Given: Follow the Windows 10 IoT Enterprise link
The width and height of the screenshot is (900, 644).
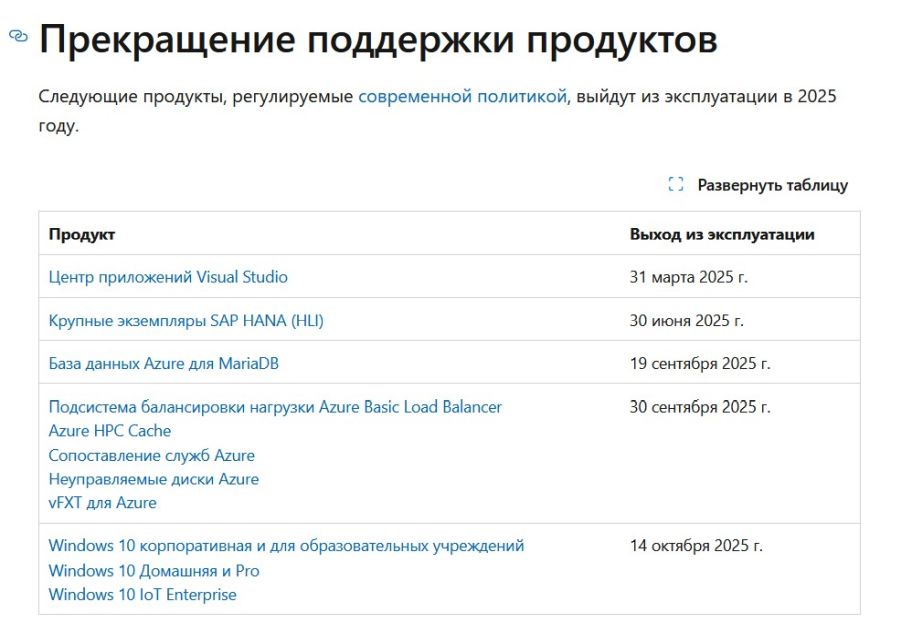Looking at the screenshot, I should 142,595.
